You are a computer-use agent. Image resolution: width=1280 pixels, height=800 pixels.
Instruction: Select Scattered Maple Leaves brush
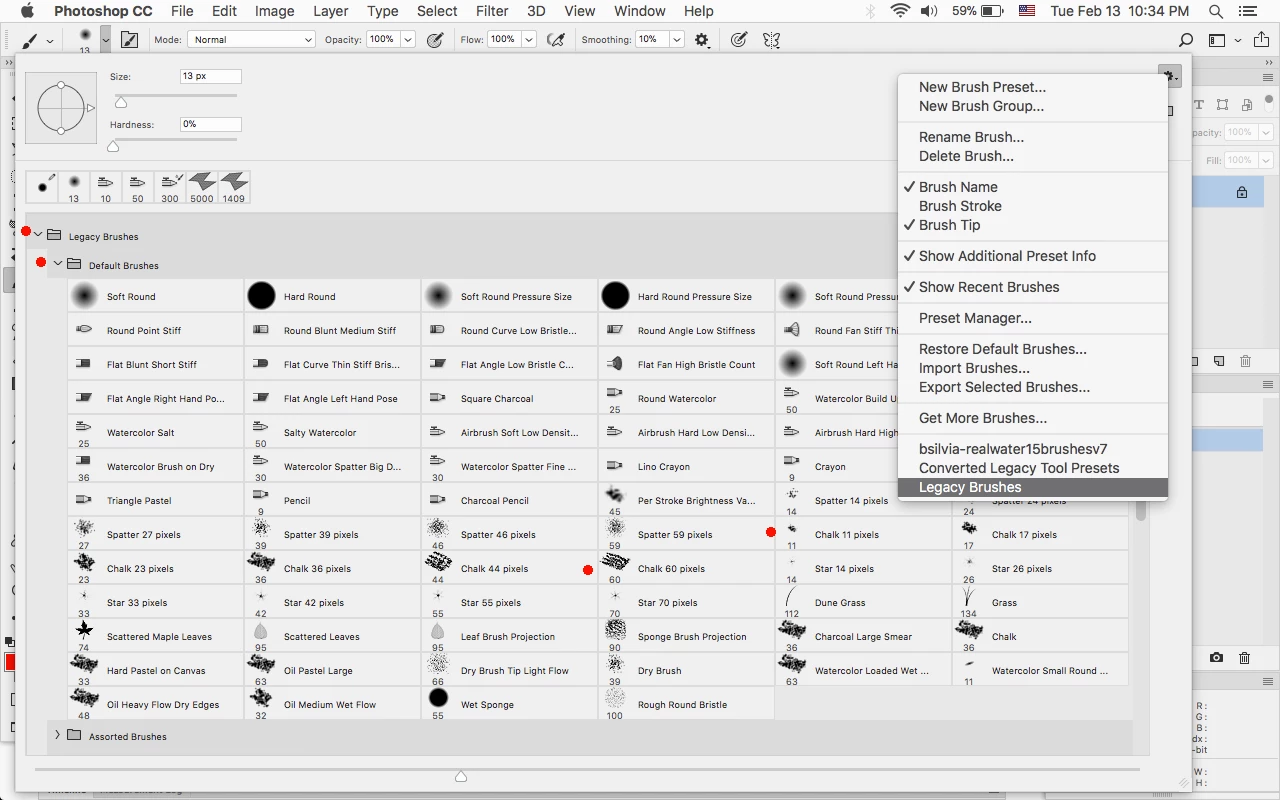point(155,636)
